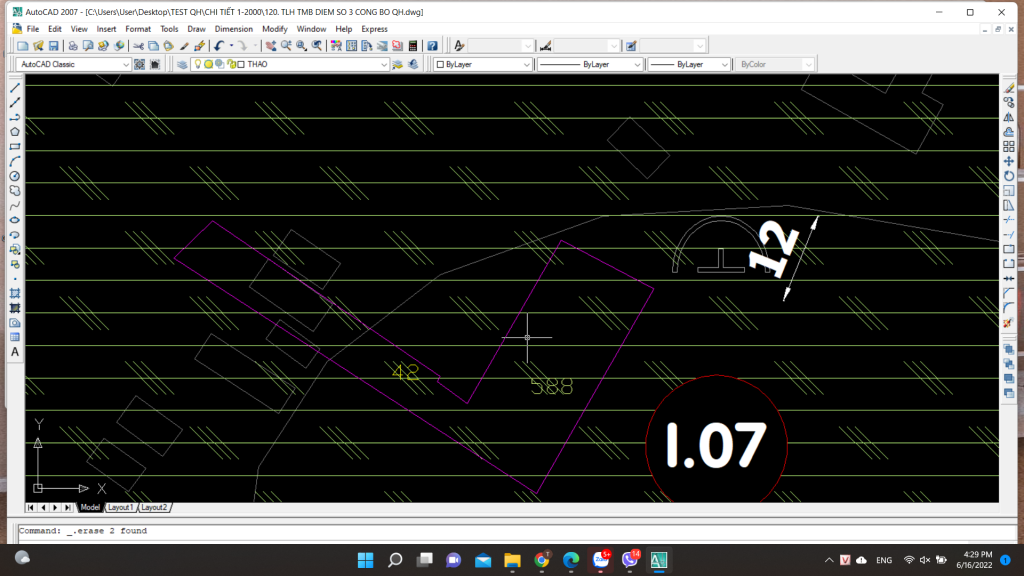The image size is (1024, 576).
Task: Click the ENG language indicator
Action: tap(884, 560)
